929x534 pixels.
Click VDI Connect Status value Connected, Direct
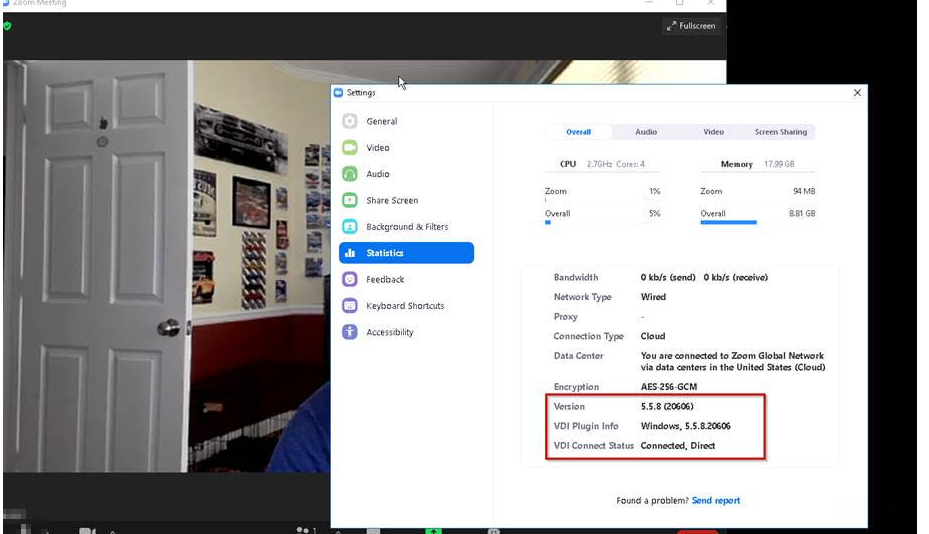678,445
